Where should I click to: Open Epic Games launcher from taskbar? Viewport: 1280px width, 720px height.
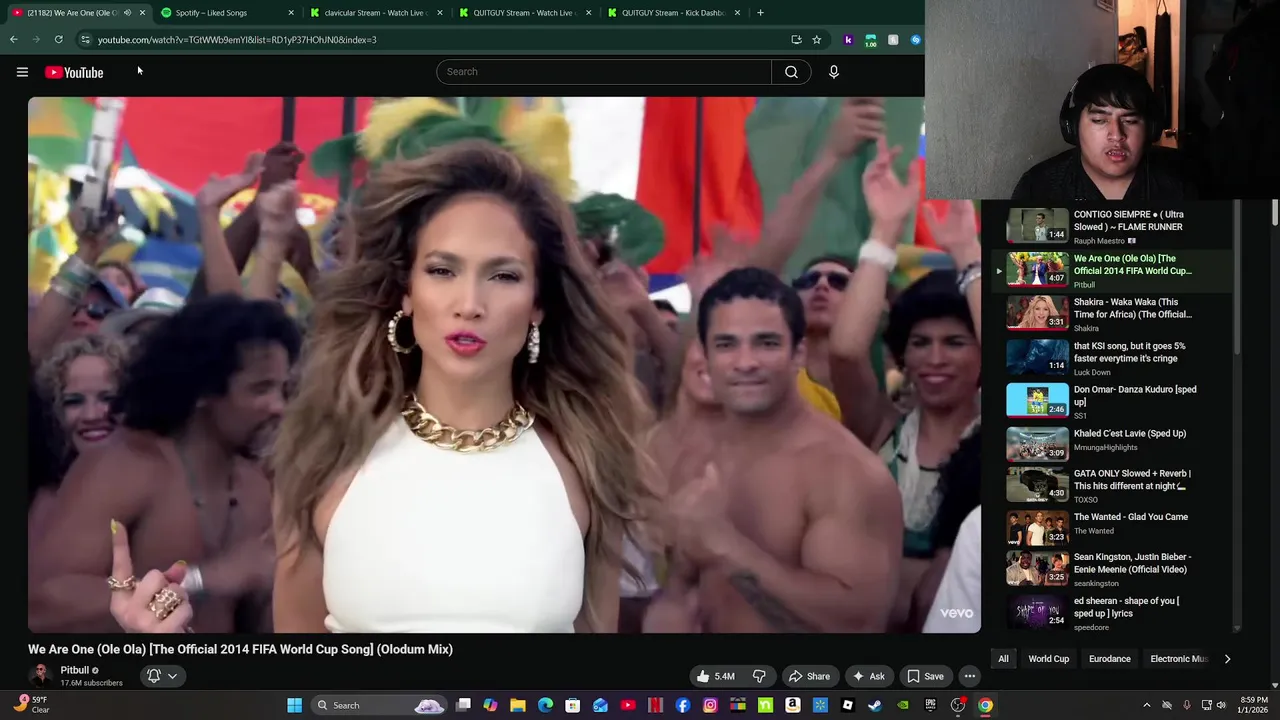[930, 705]
